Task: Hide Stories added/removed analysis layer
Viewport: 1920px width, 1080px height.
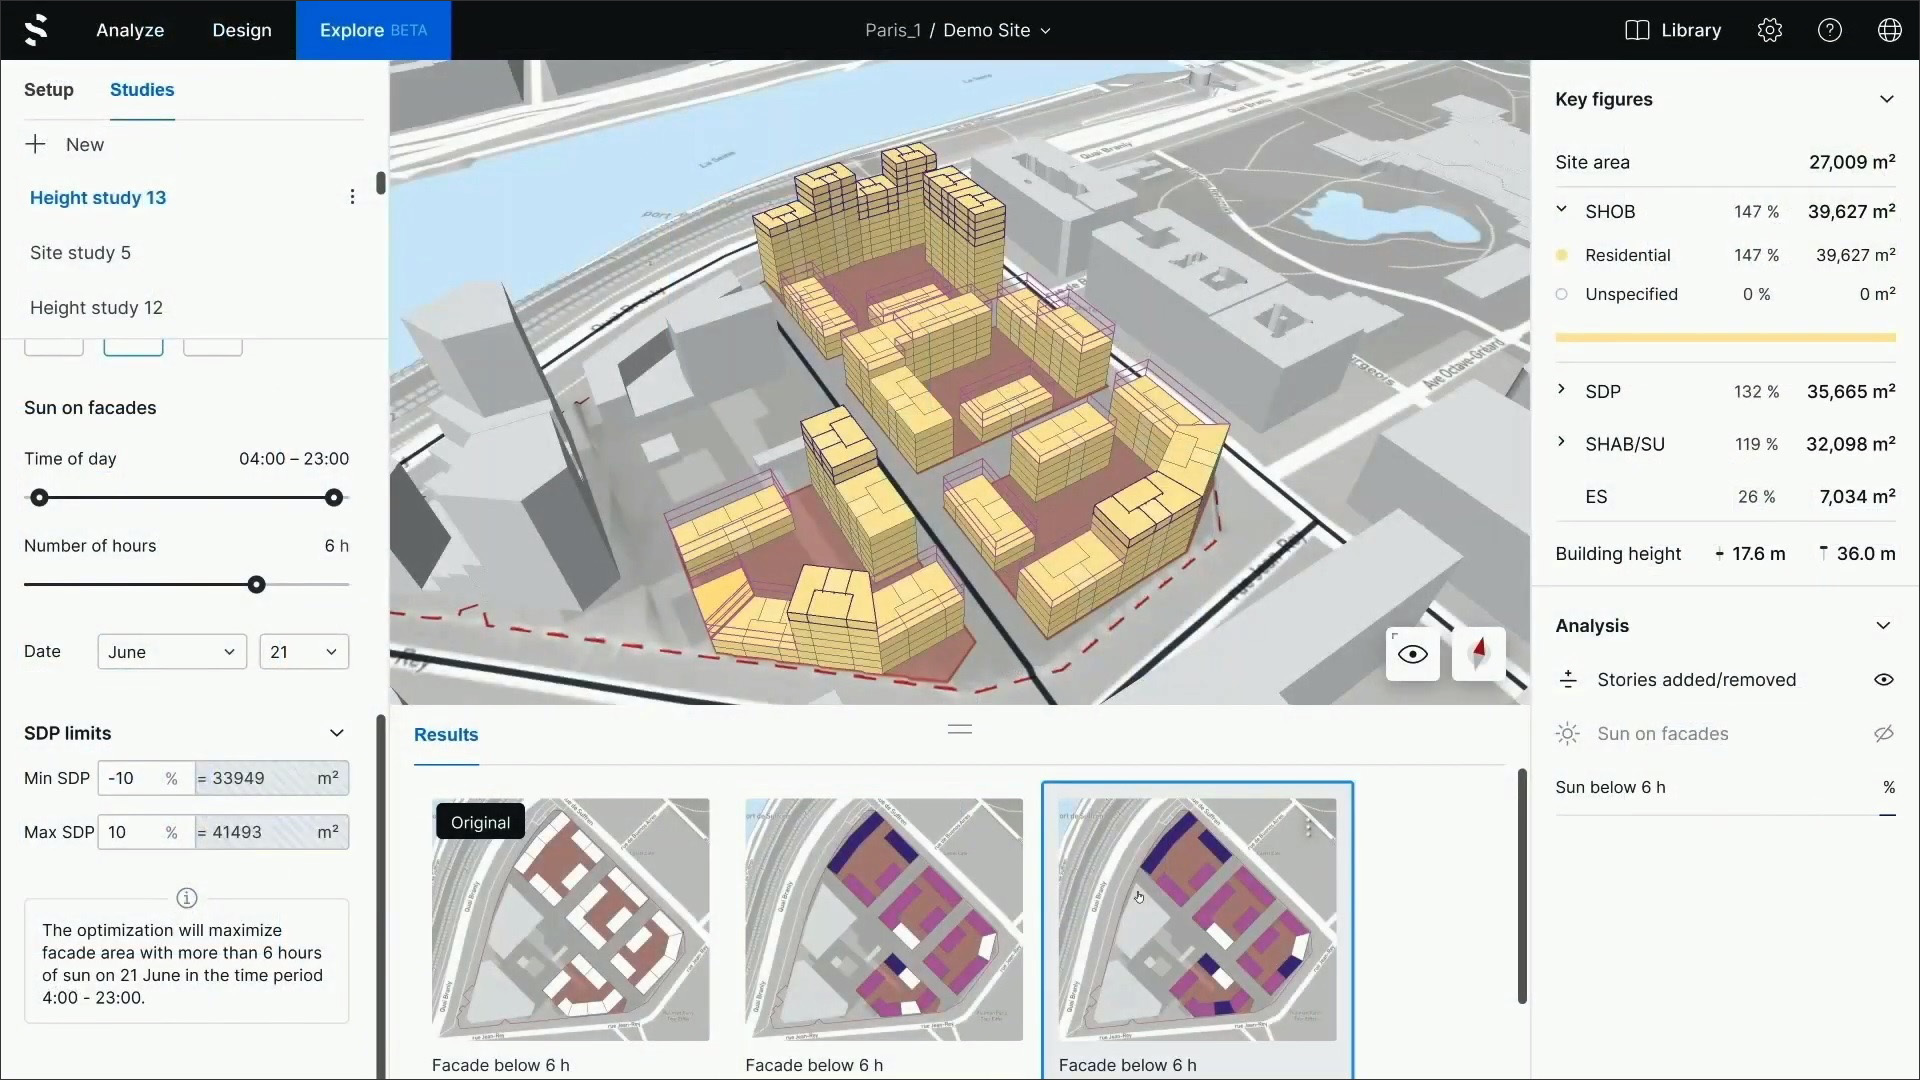Action: [1884, 680]
